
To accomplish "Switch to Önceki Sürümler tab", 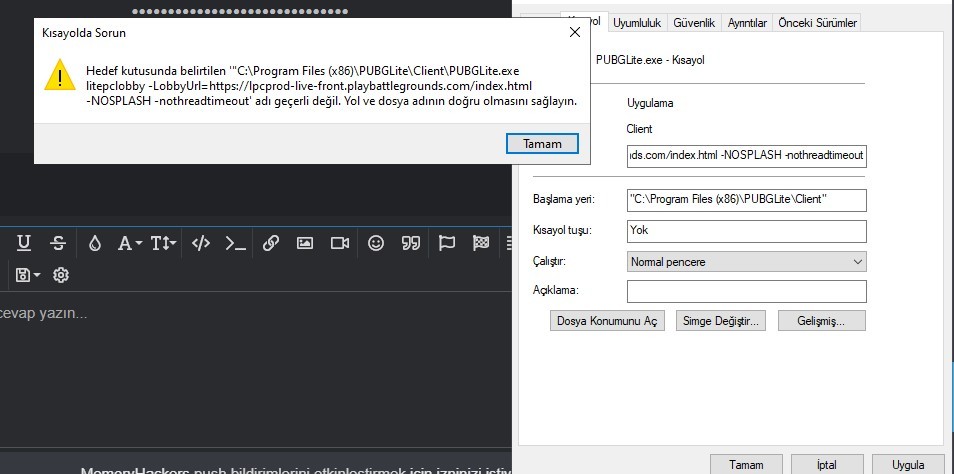I will click(818, 23).
